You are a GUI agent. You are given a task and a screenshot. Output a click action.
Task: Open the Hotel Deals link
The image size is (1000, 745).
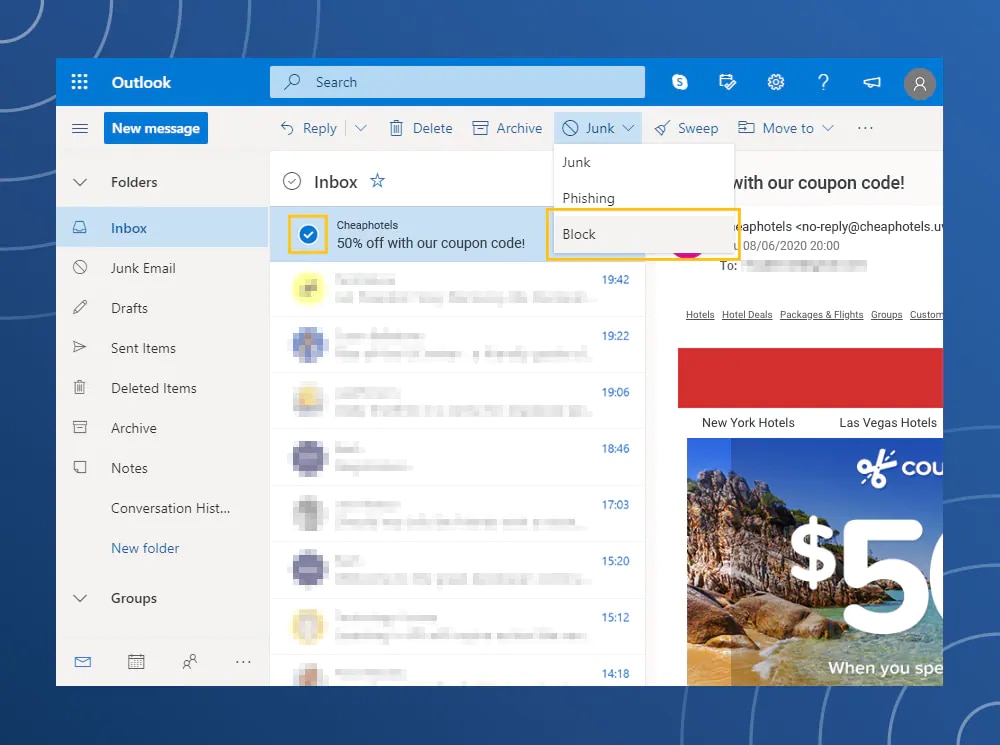[x=747, y=314]
